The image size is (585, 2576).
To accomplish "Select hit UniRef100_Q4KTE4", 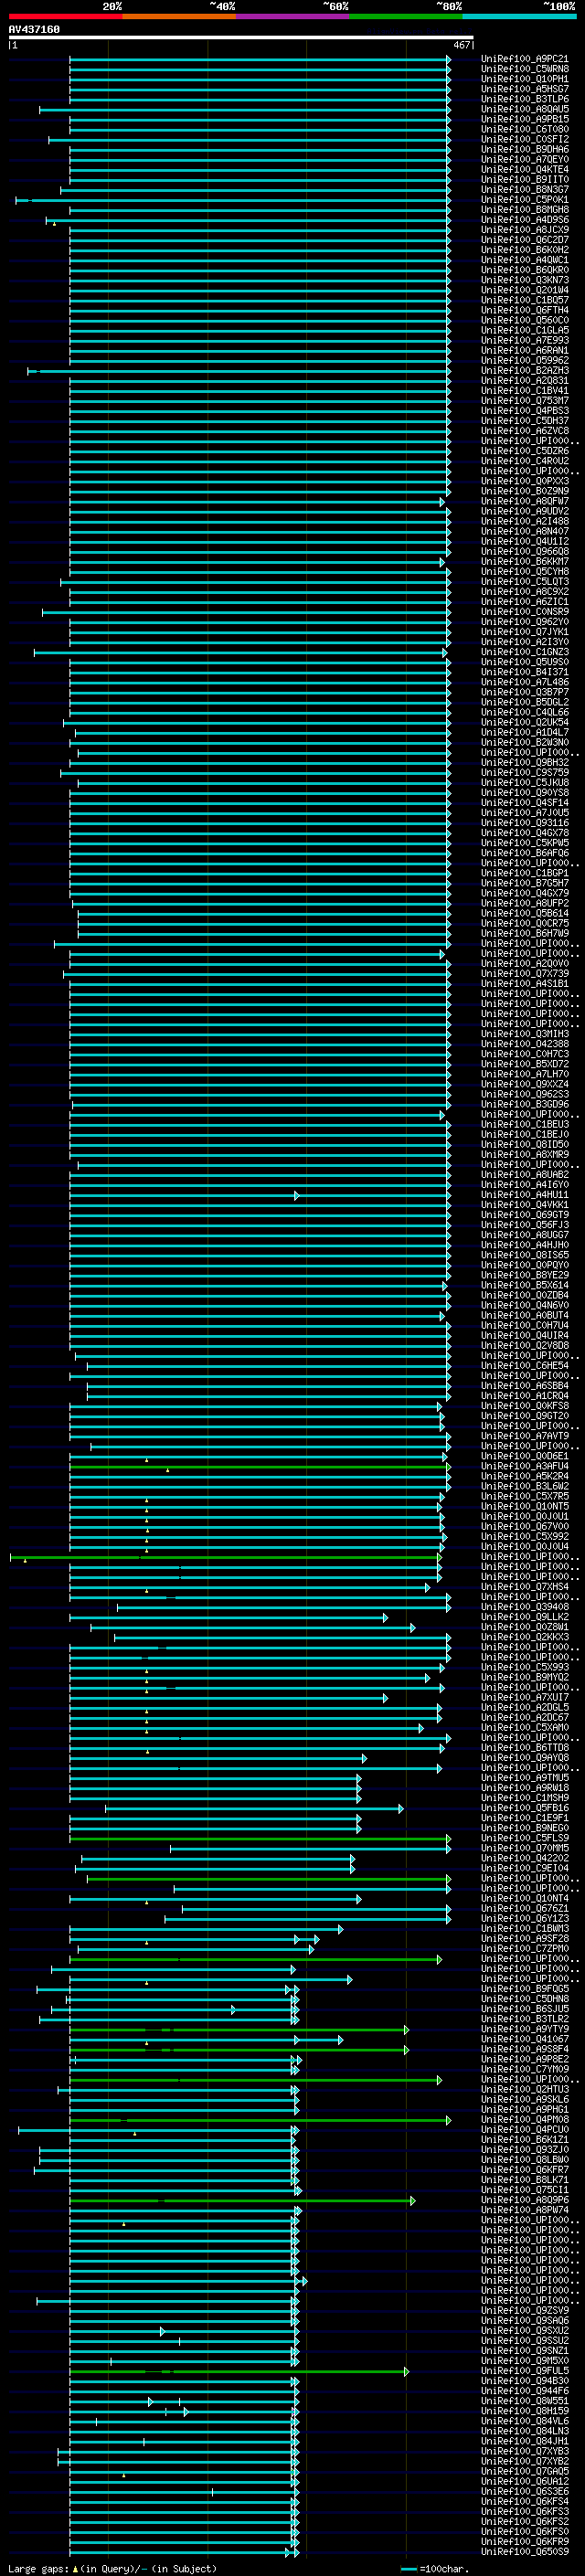I will click(525, 170).
